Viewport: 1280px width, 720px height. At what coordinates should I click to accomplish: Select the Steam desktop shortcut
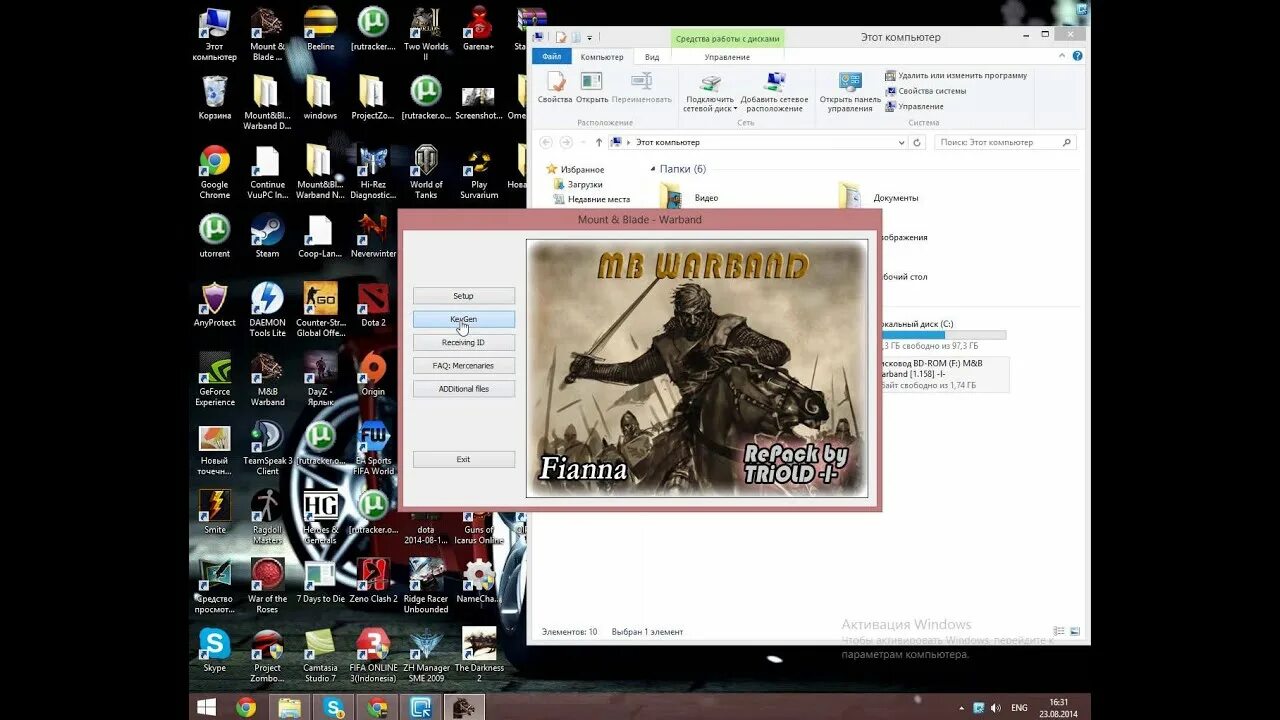point(267,236)
